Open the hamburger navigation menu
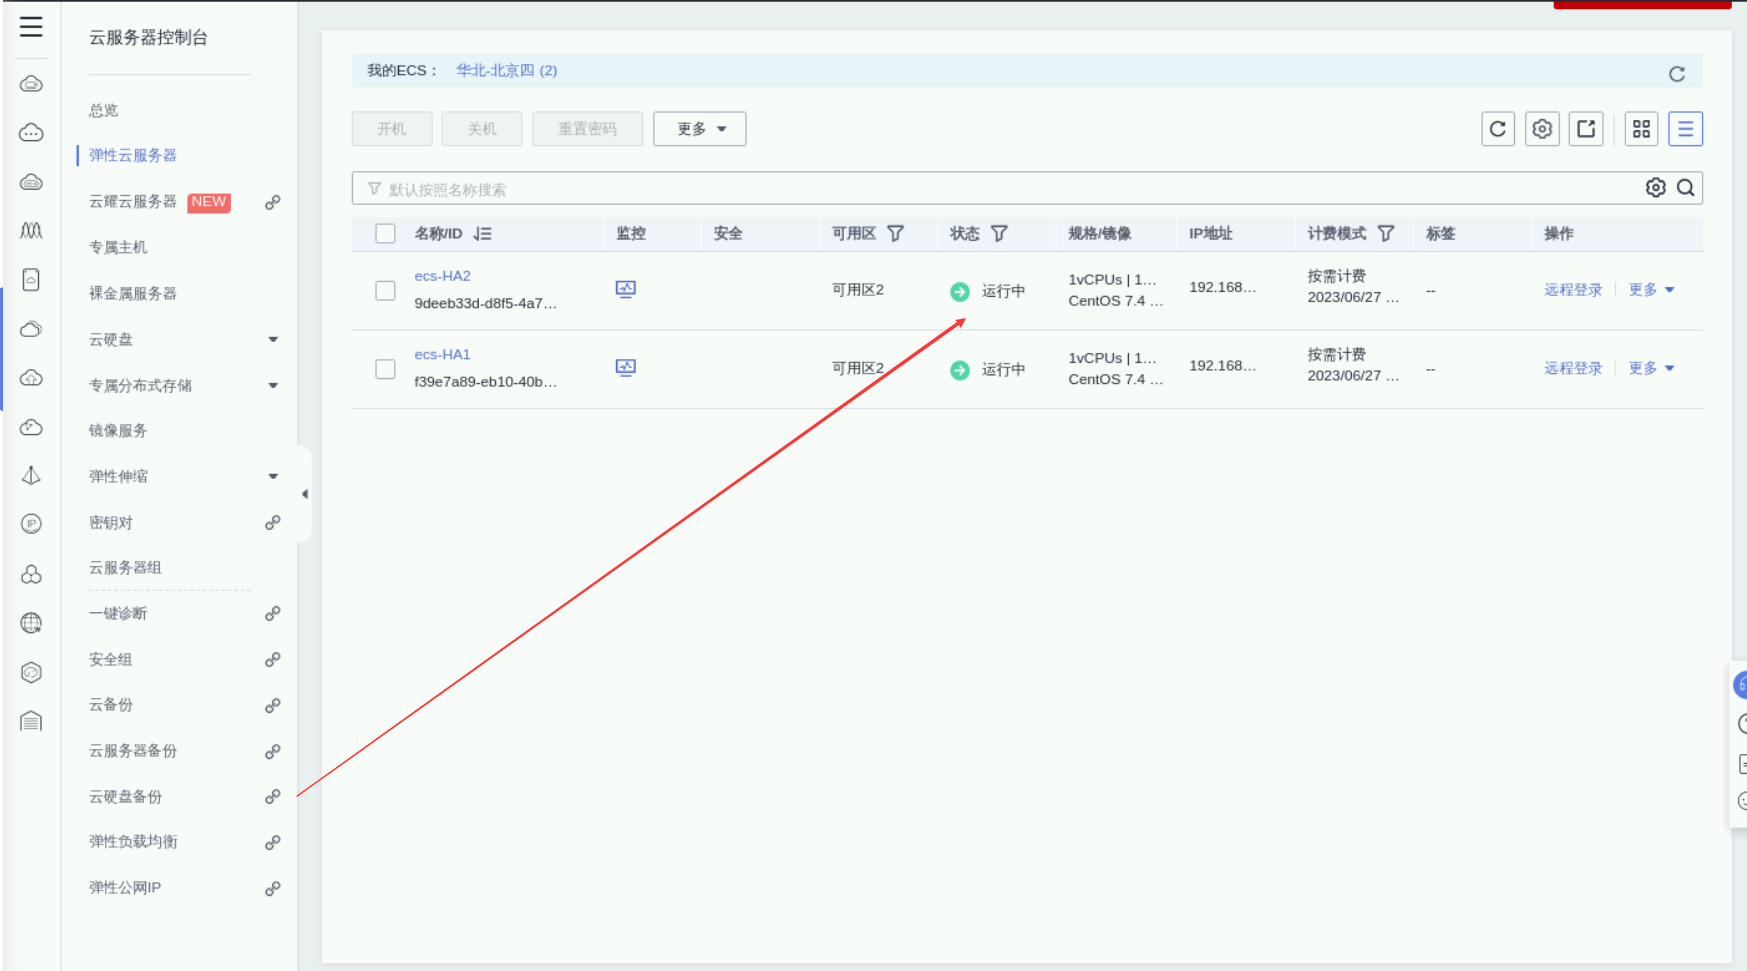The width and height of the screenshot is (1747, 971). coord(31,27)
